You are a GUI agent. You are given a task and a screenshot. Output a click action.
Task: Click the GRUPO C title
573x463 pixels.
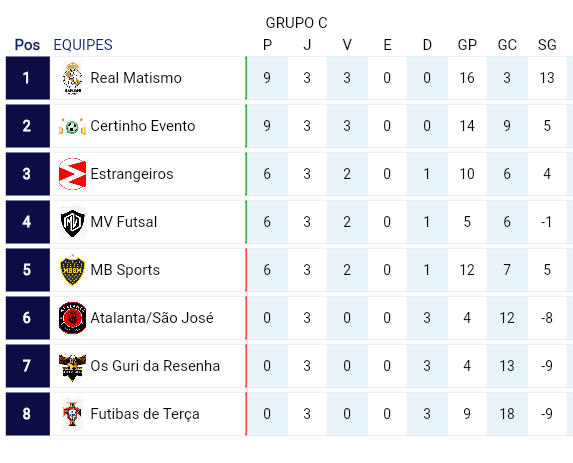[296, 23]
